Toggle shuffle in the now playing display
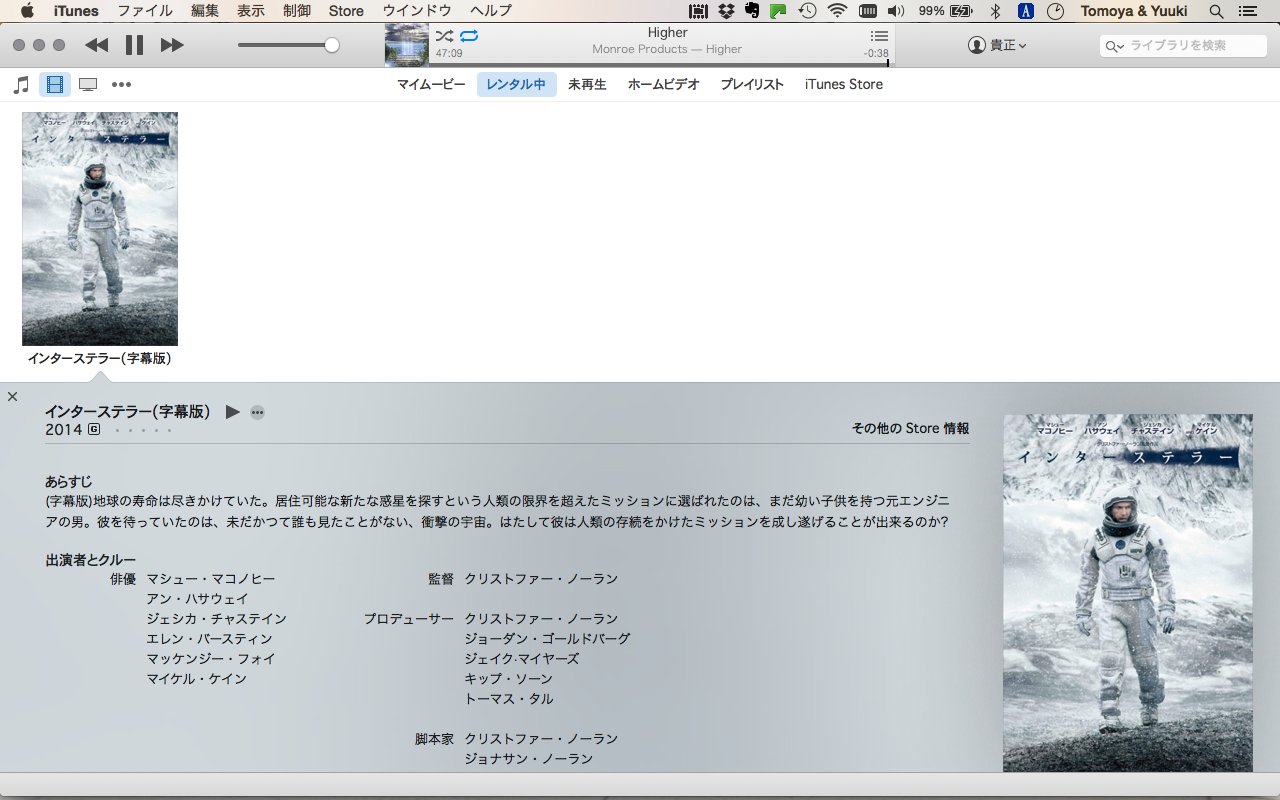1280x800 pixels. [x=444, y=36]
